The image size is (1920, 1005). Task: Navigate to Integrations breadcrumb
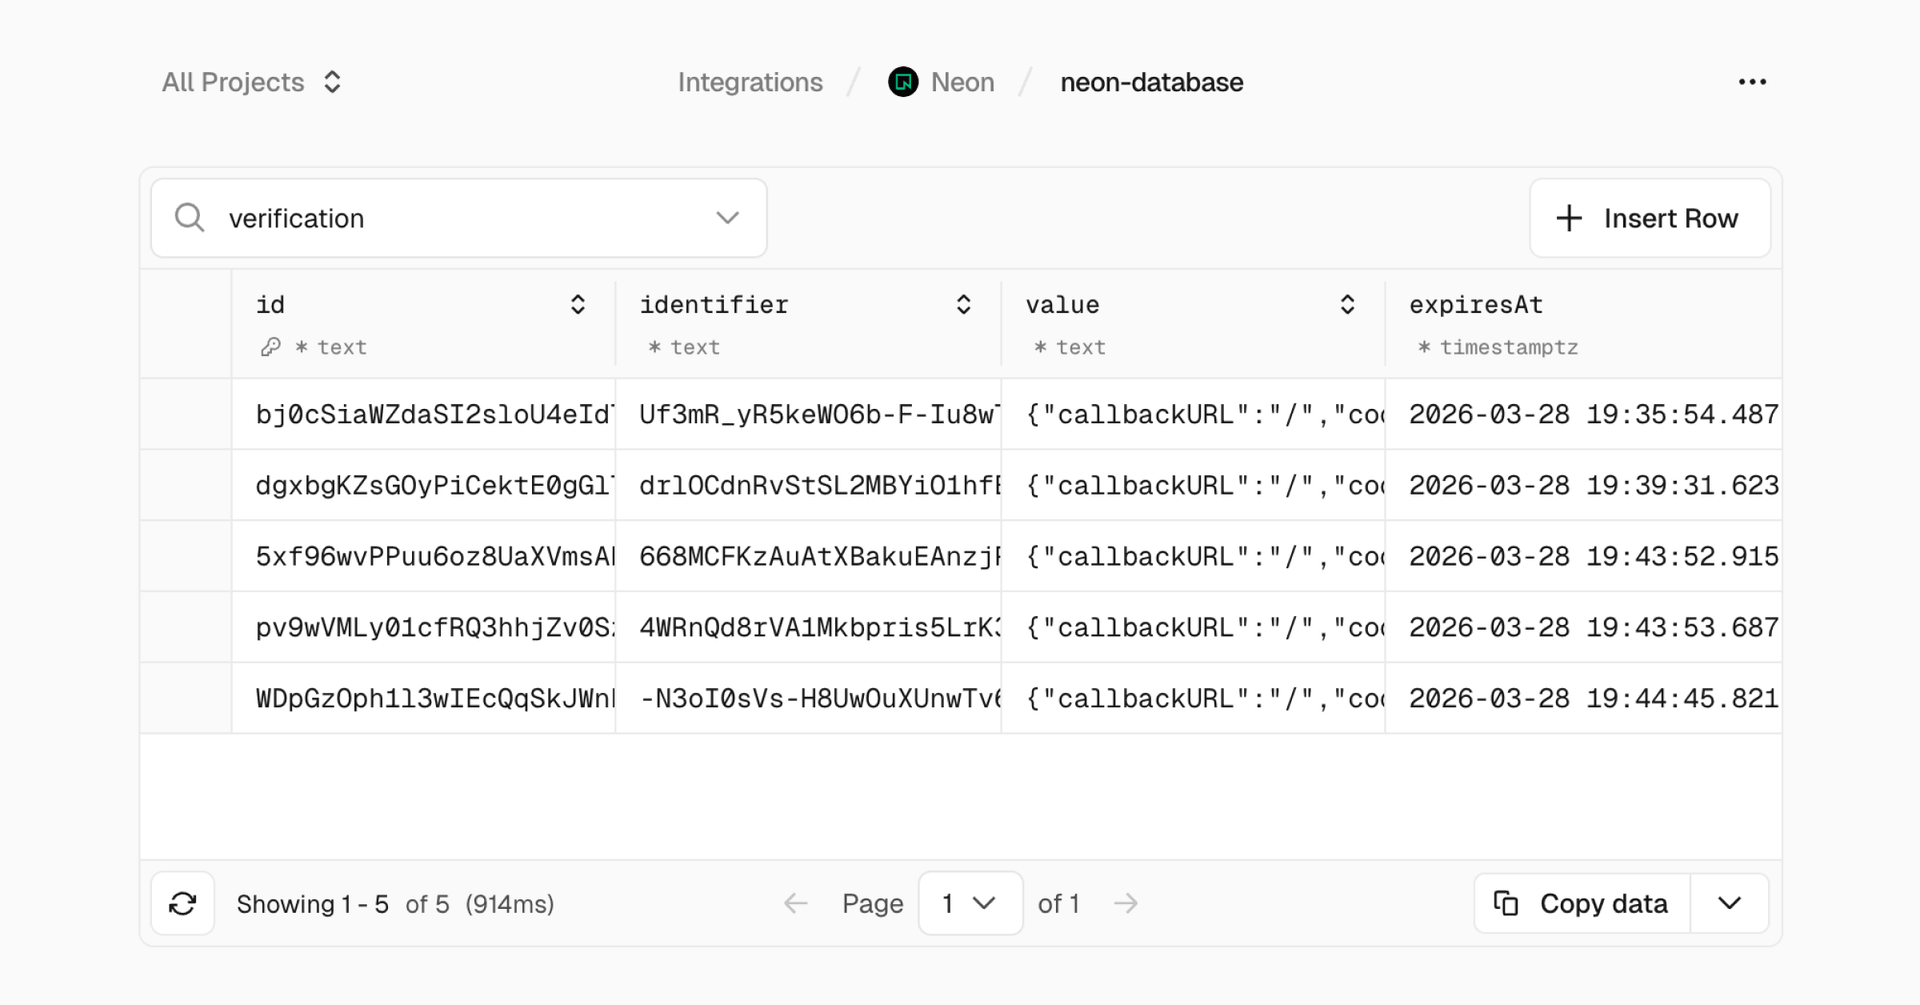[750, 82]
